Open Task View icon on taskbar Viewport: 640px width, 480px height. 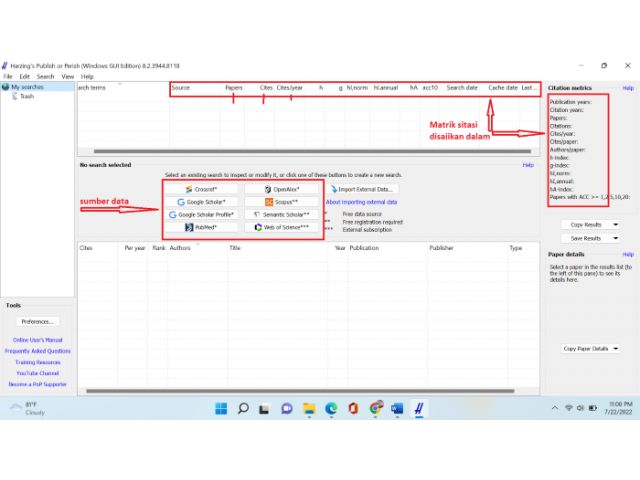[x=264, y=409]
